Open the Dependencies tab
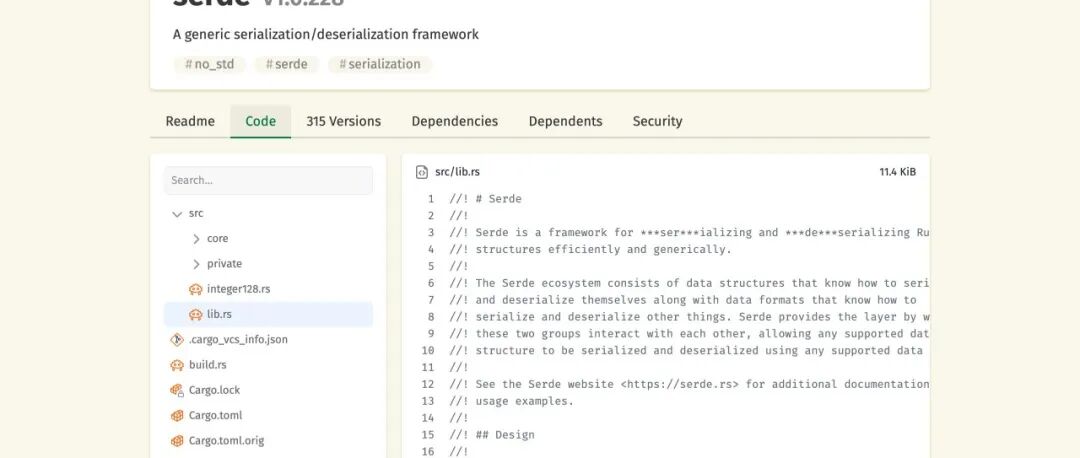 [x=455, y=121]
